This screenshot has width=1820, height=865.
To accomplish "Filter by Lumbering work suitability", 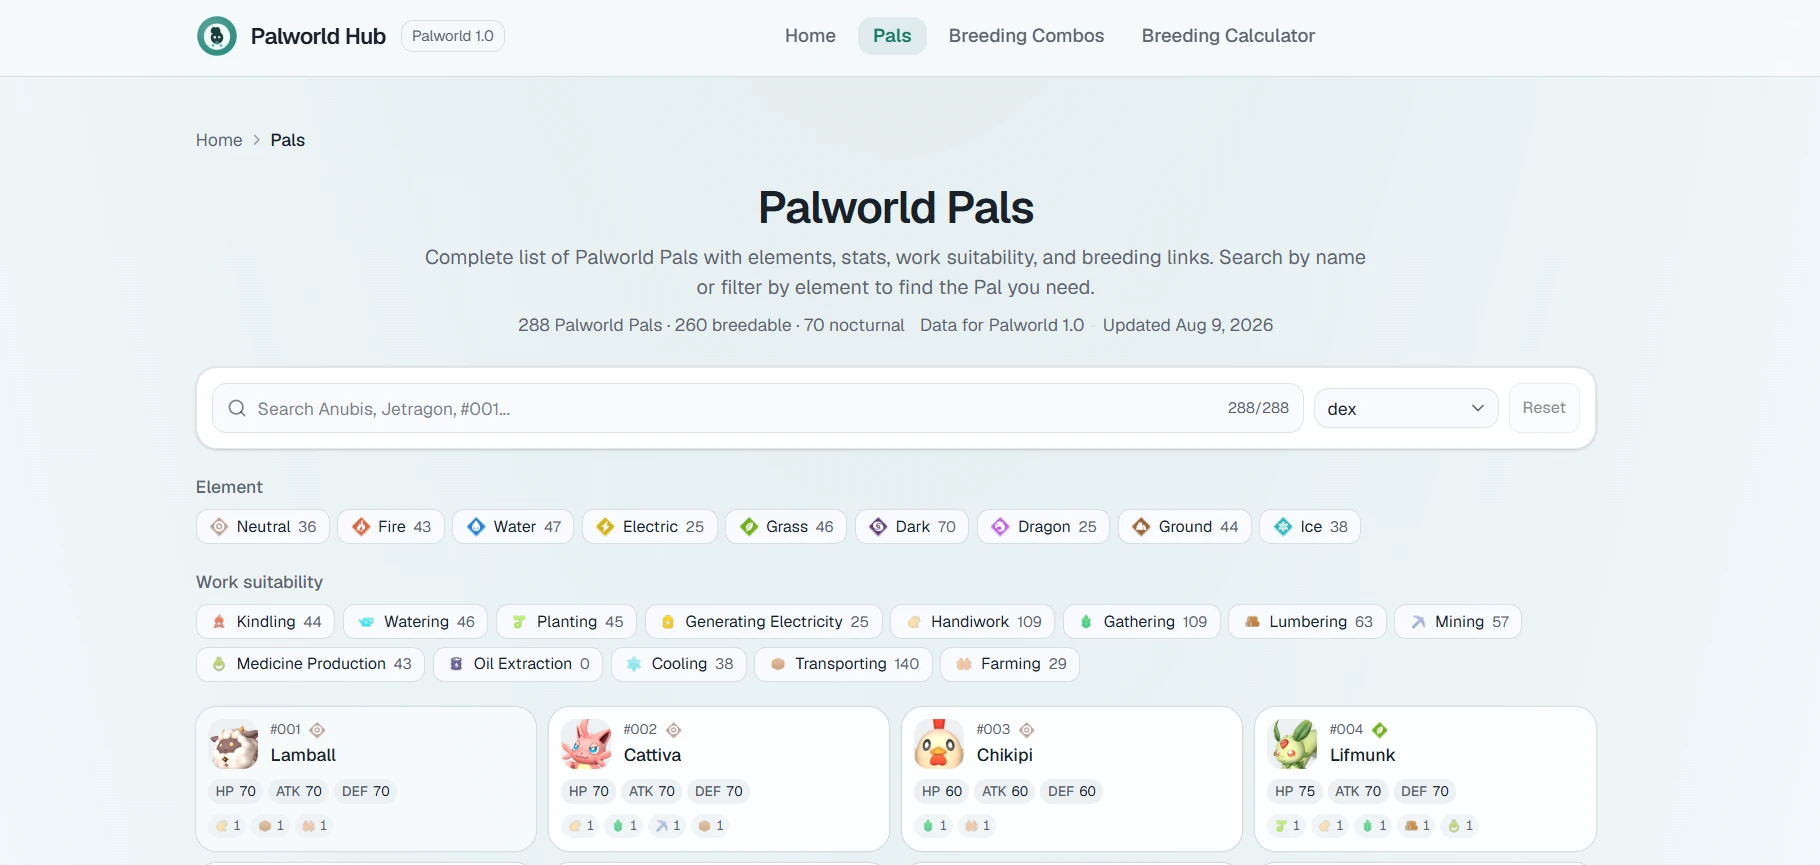I will pyautogui.click(x=1308, y=622).
